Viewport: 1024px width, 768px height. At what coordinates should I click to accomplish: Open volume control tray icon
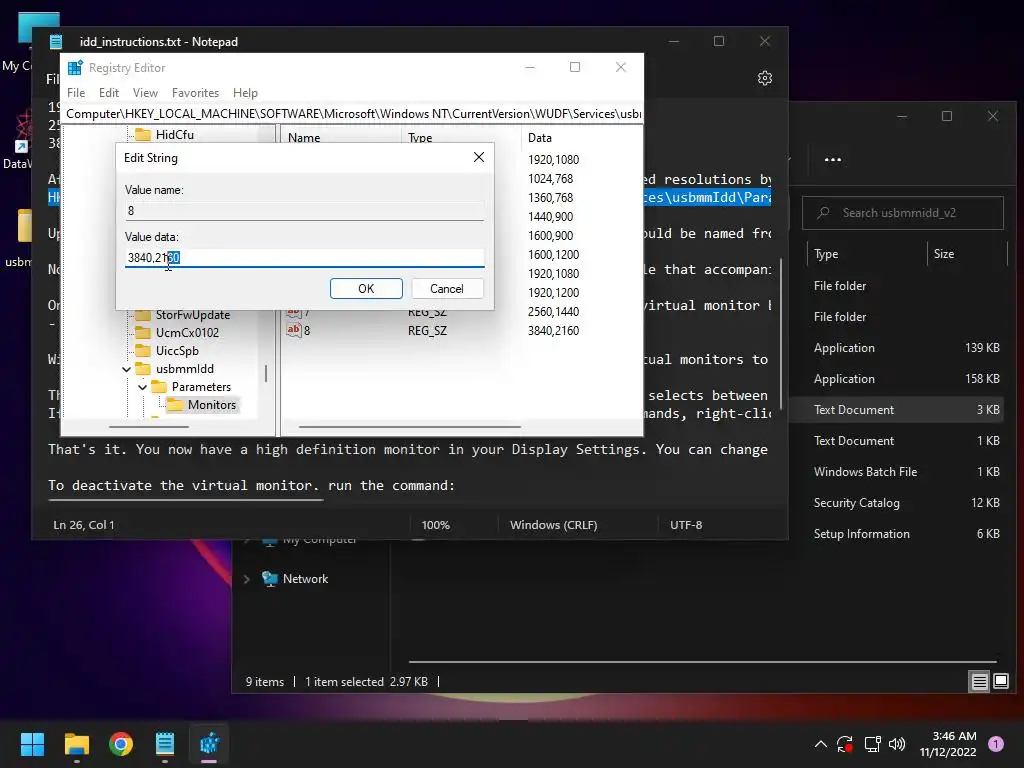click(x=897, y=744)
